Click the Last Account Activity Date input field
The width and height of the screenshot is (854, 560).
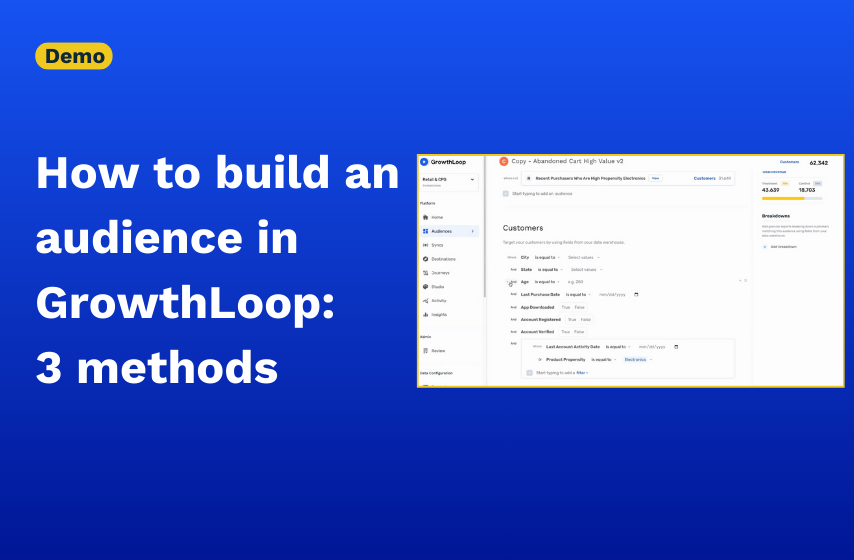(652, 347)
